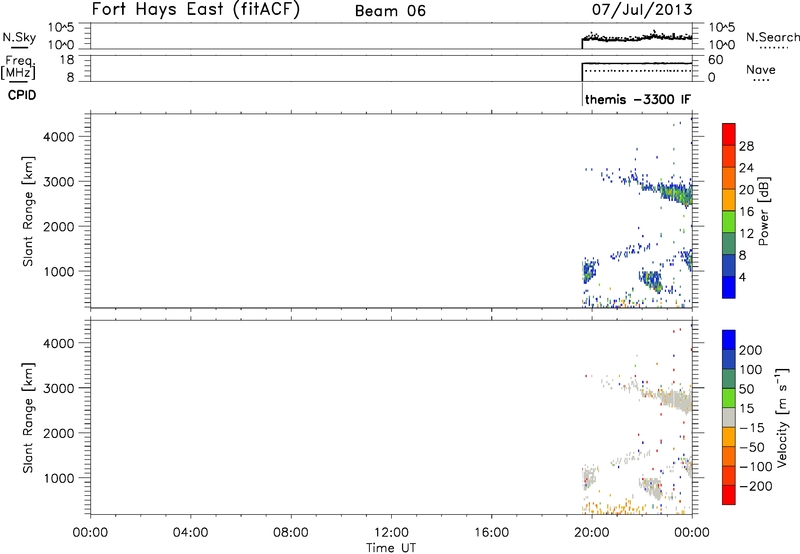Viewport: 800px width, 554px height.
Task: Click the top blue swatch of velocity colorbar
Action: pos(729,340)
